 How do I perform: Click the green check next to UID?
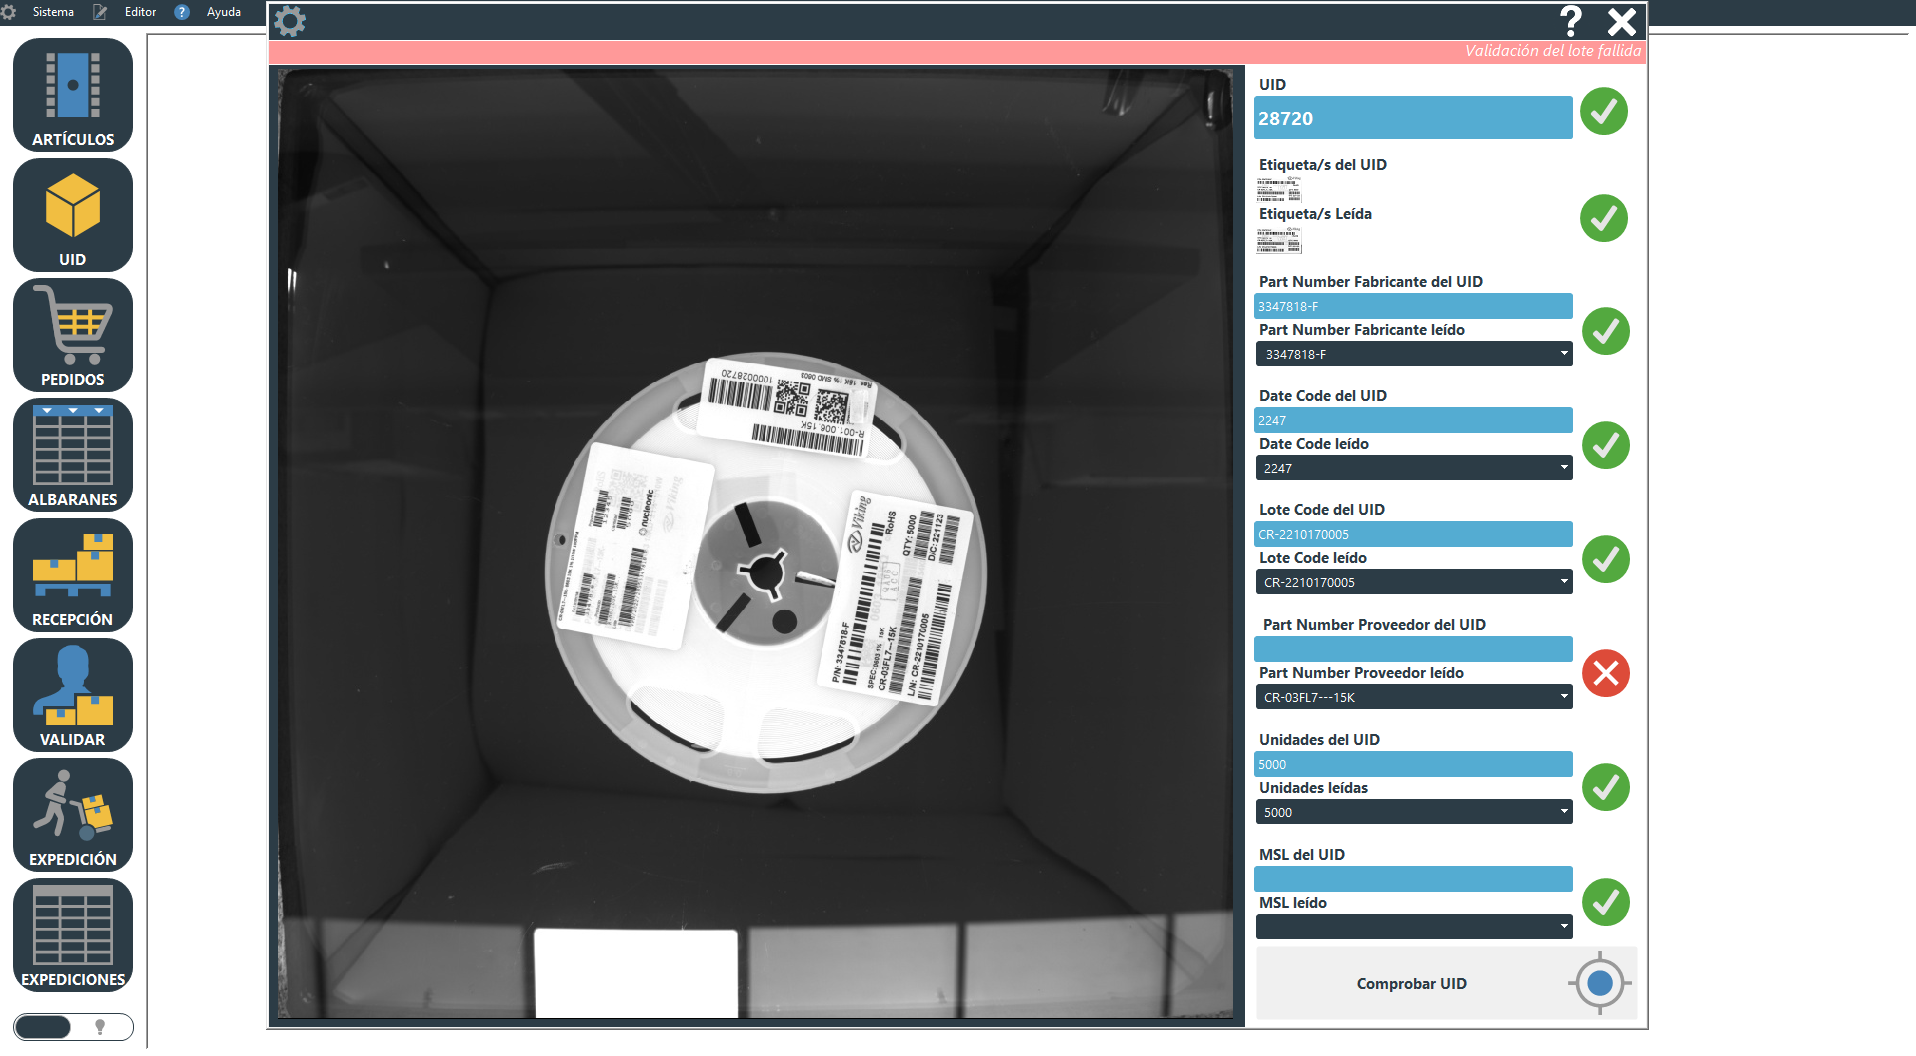click(x=1603, y=112)
